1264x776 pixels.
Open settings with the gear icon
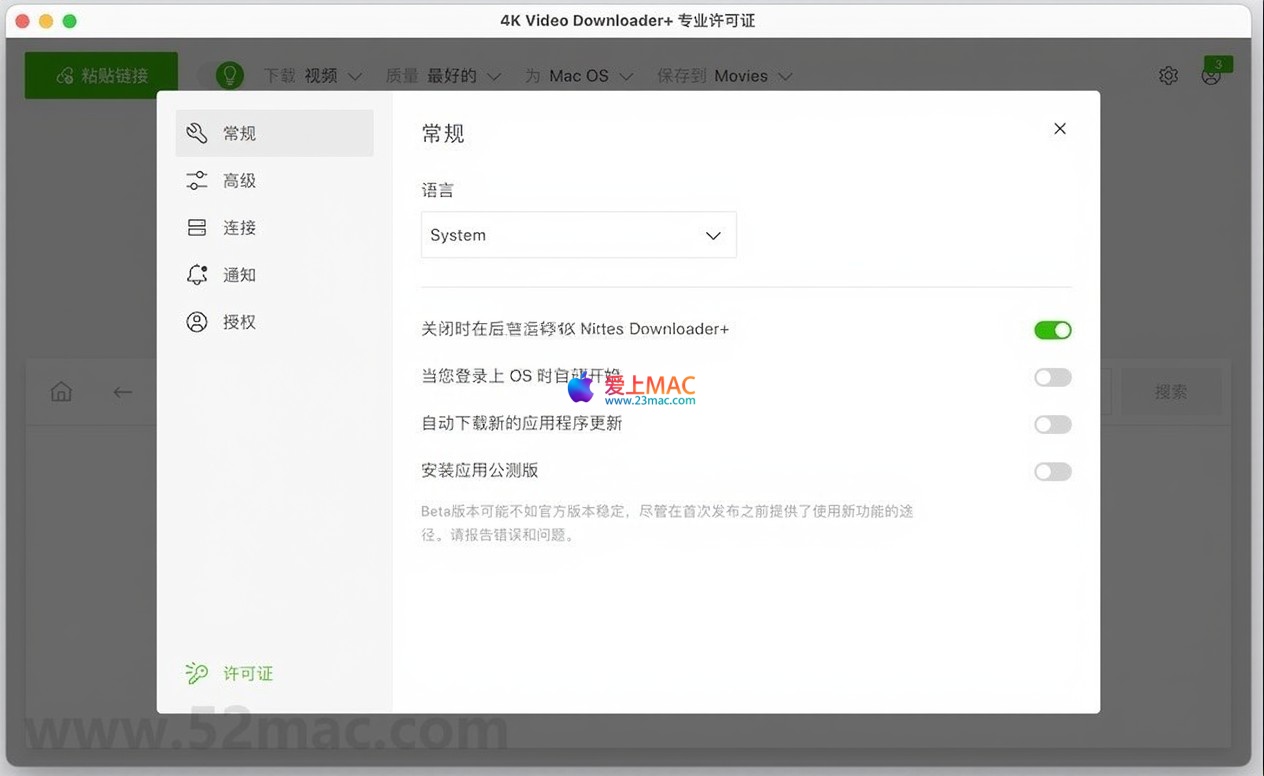1168,76
